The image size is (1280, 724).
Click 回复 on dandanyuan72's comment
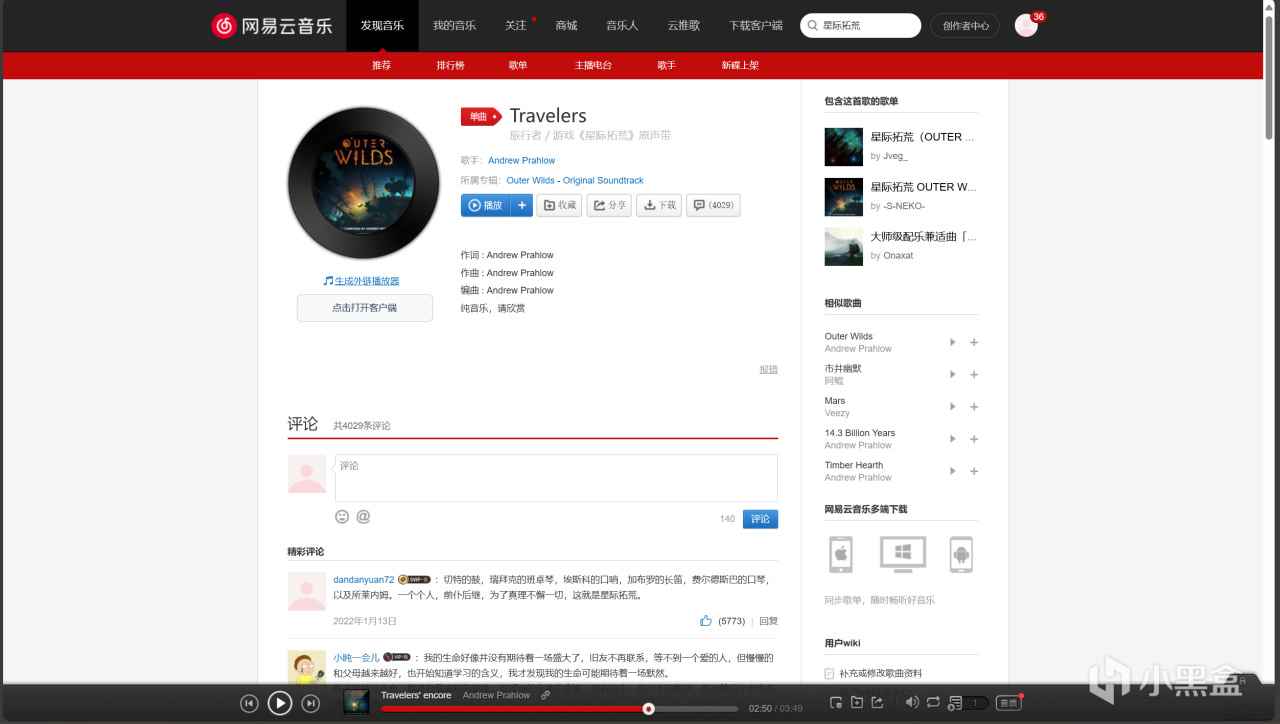(768, 621)
